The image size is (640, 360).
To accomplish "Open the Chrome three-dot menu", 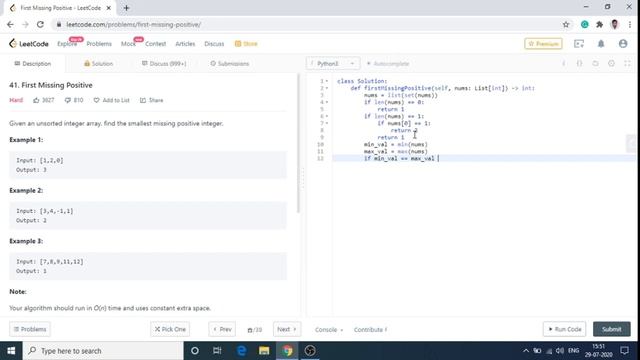I will point(630,24).
